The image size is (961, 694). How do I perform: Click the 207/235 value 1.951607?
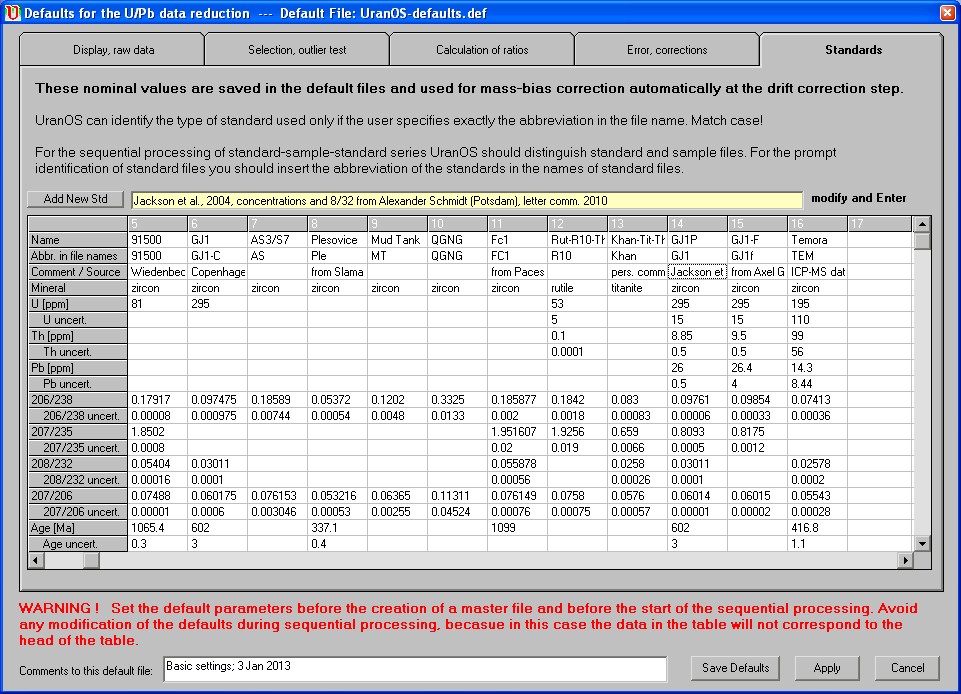click(518, 432)
